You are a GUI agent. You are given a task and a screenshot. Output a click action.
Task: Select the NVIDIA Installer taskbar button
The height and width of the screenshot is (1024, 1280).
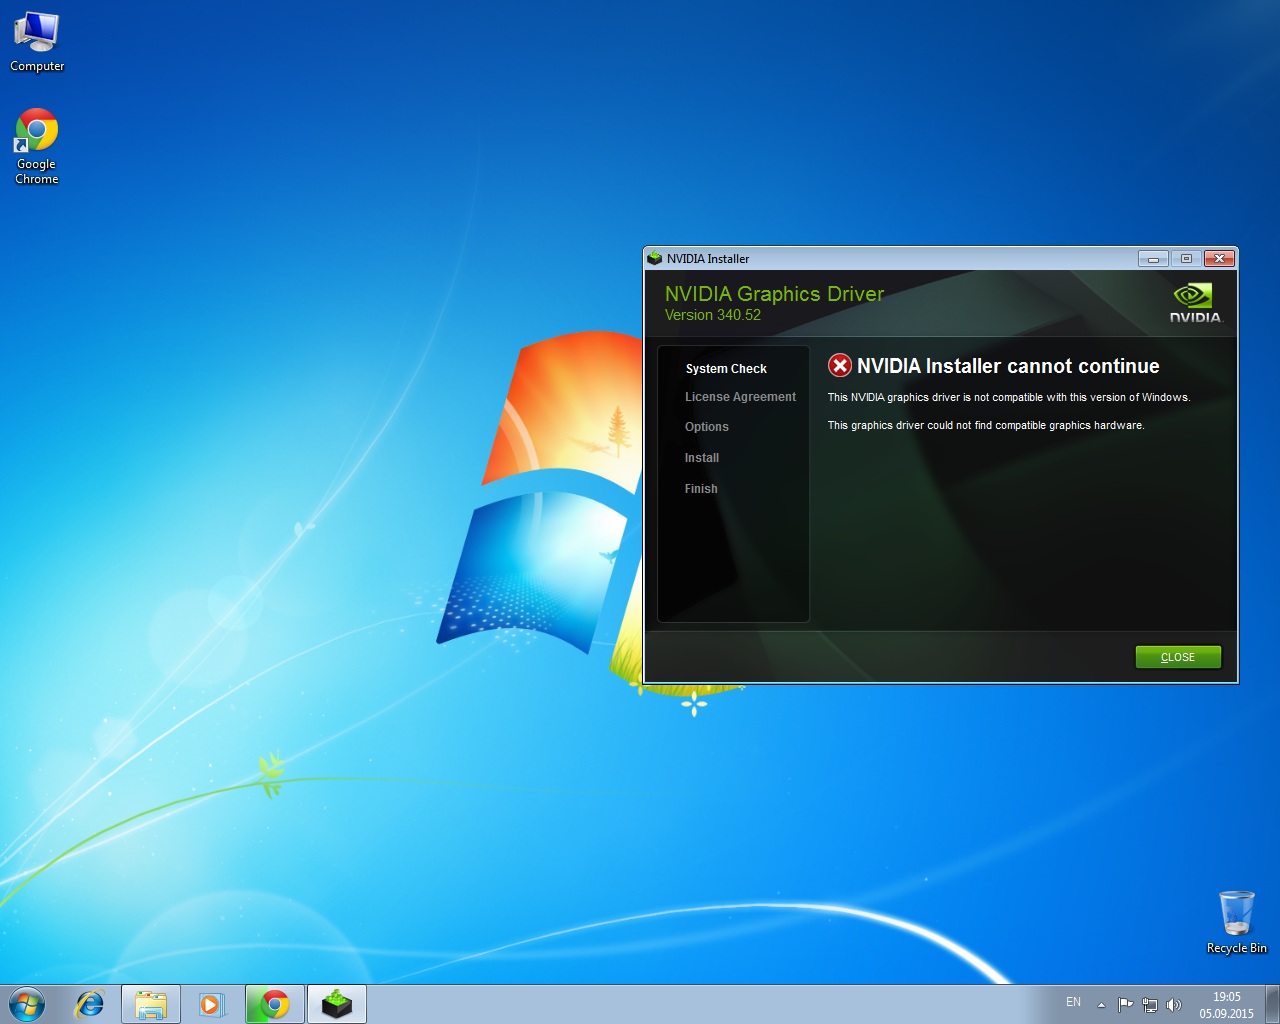(x=337, y=1004)
